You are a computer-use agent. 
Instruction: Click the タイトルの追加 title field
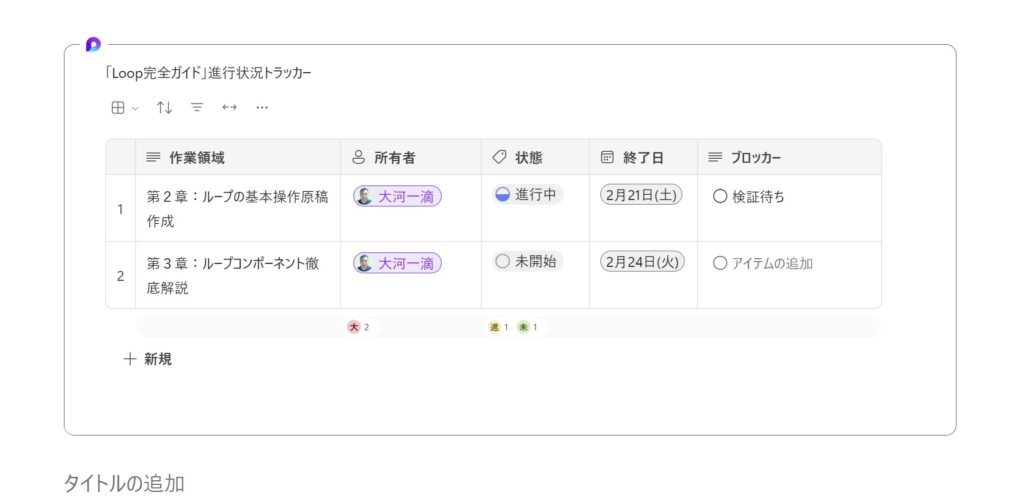coord(124,483)
